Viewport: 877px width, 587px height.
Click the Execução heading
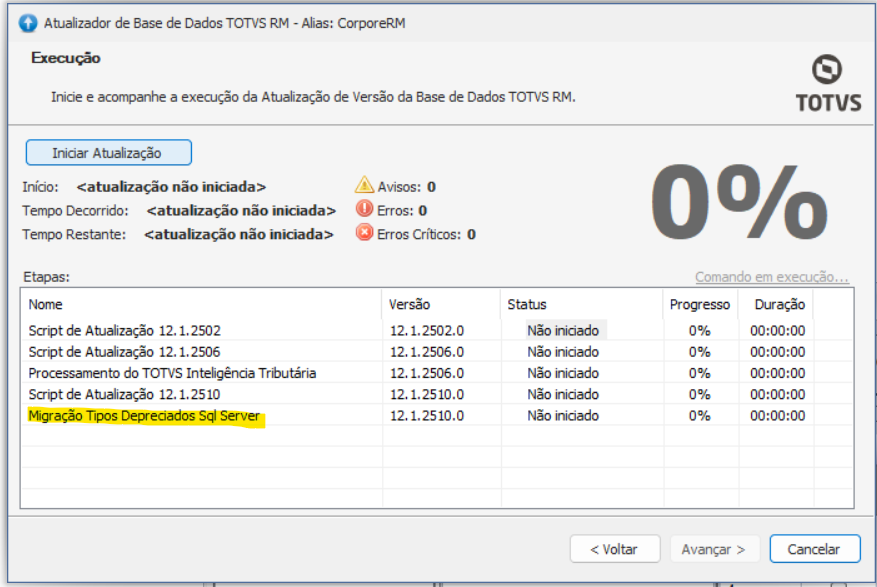(66, 58)
